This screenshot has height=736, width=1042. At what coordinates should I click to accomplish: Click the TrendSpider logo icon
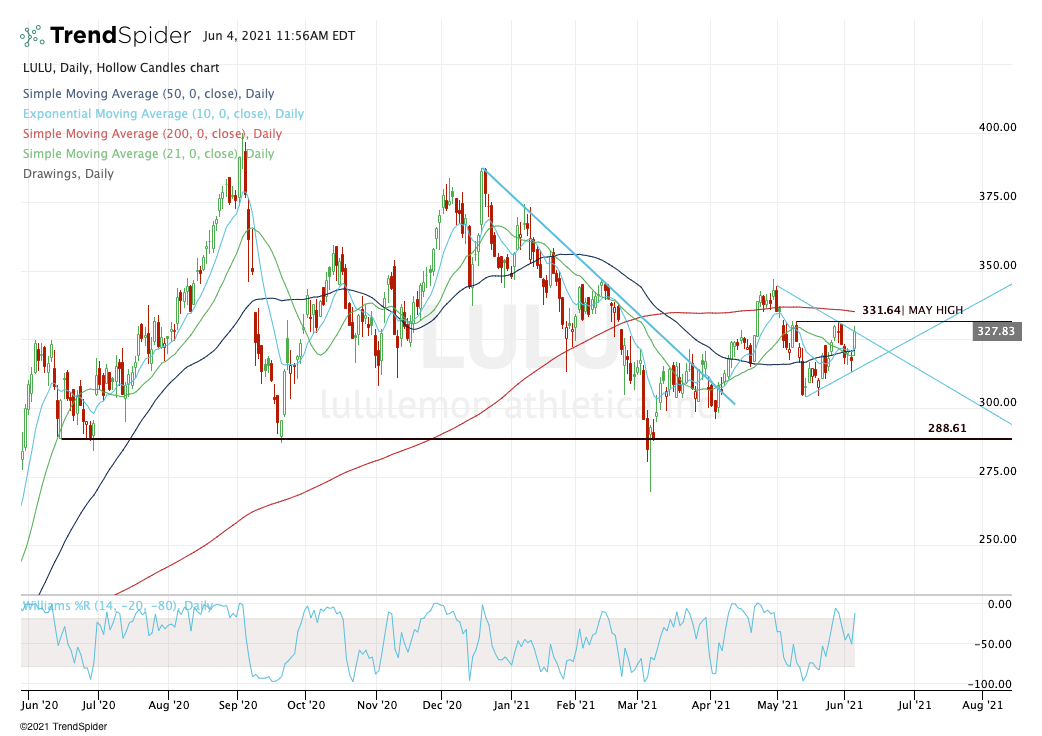32,36
